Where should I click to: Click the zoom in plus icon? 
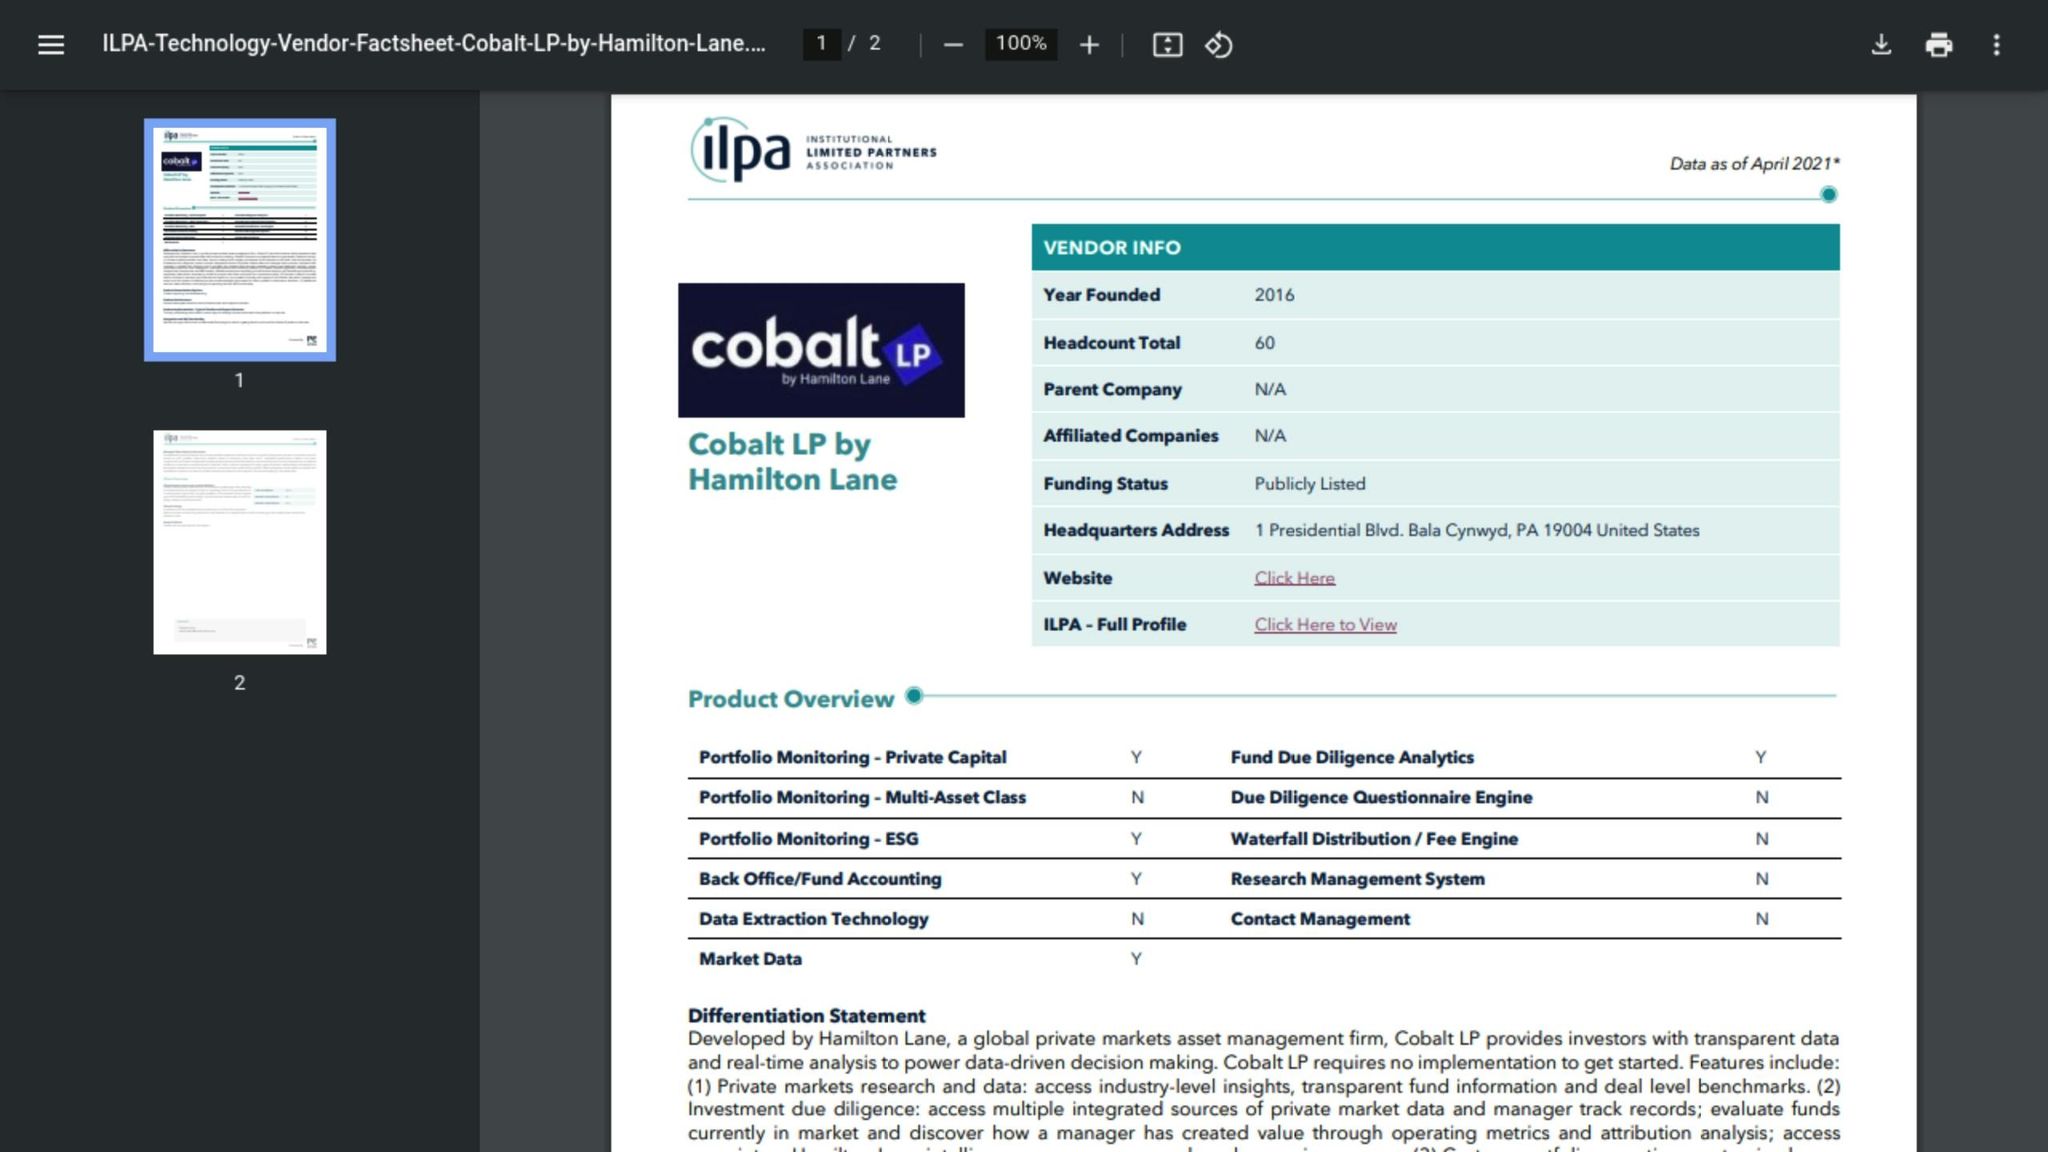1089,44
